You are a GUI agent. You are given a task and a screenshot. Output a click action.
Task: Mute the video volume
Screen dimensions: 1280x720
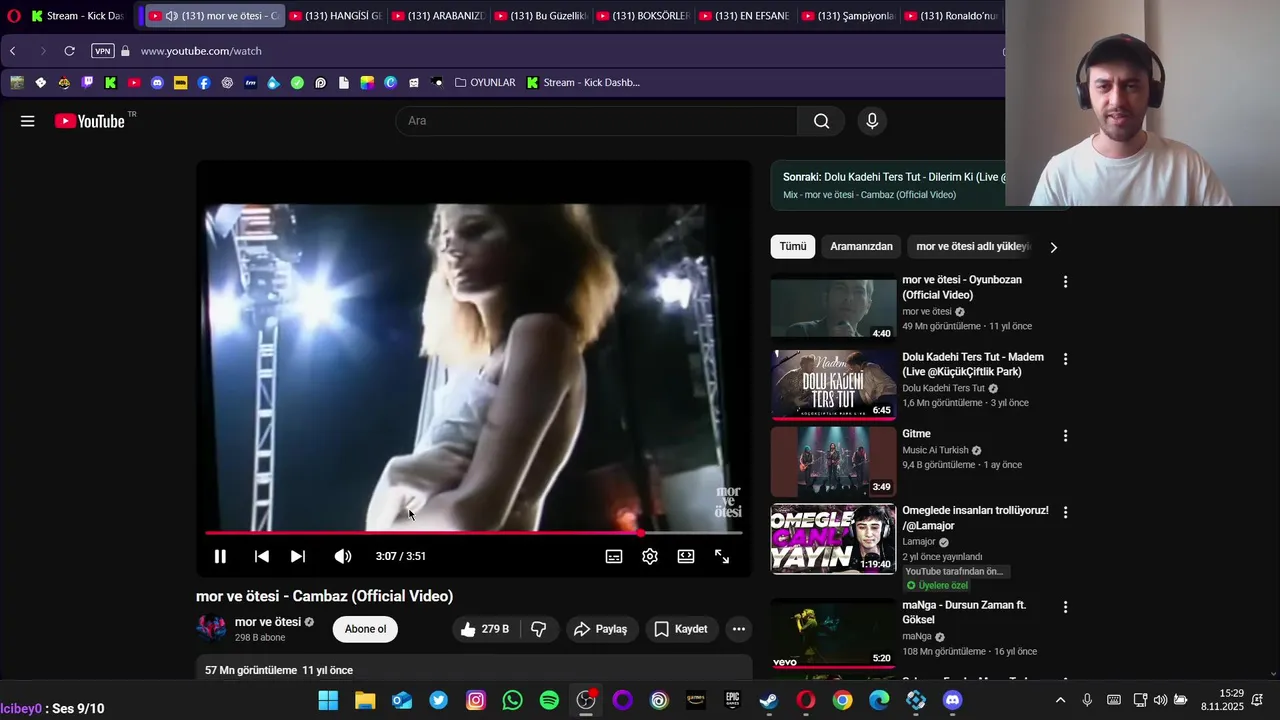pos(343,557)
